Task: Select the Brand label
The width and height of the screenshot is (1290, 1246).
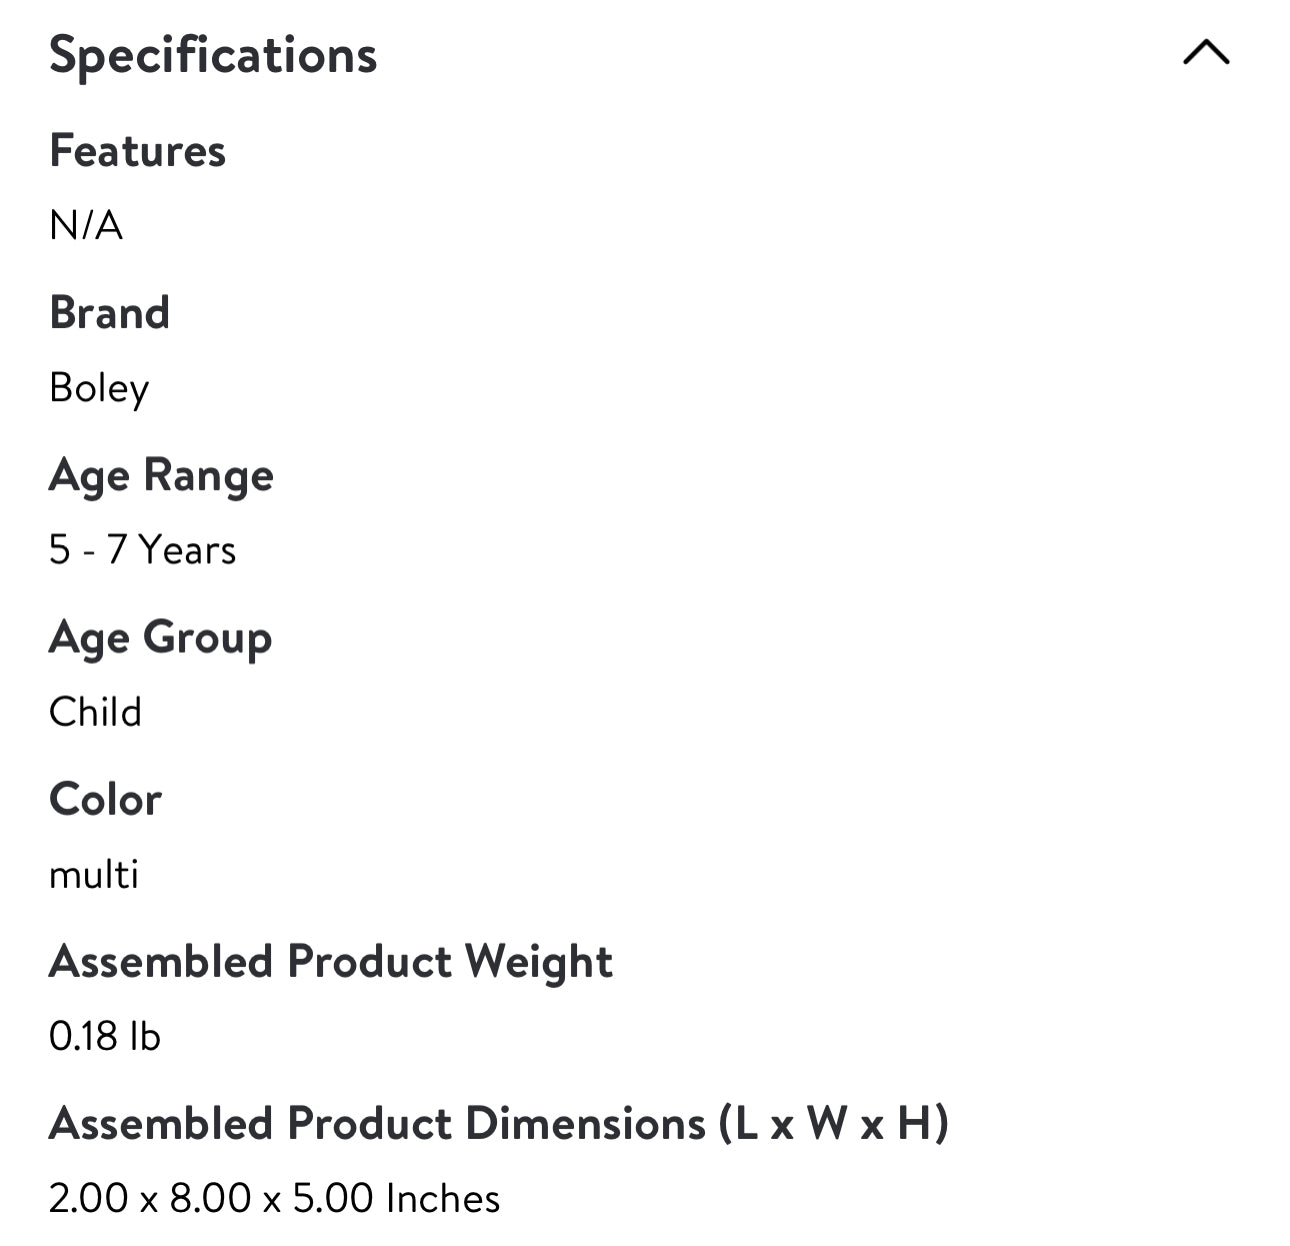Action: click(110, 313)
